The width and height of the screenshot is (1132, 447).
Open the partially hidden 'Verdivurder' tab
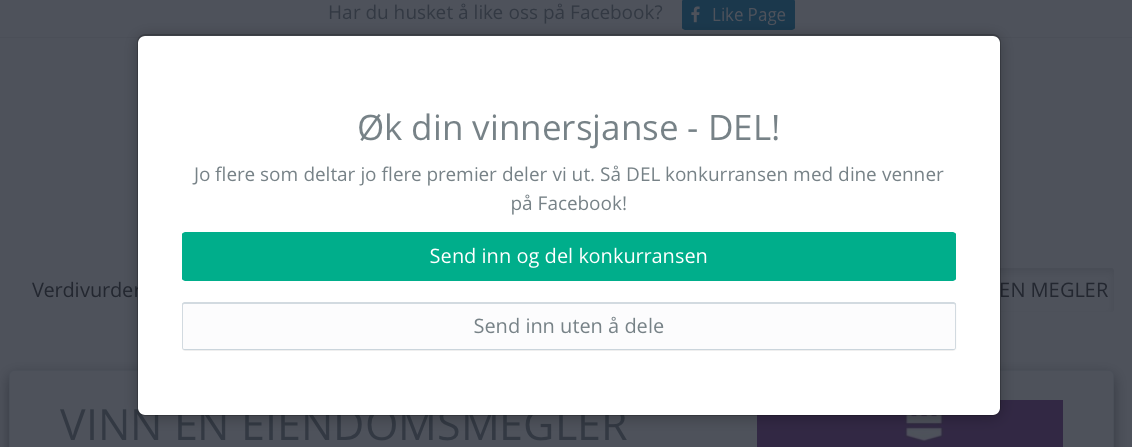click(x=84, y=290)
